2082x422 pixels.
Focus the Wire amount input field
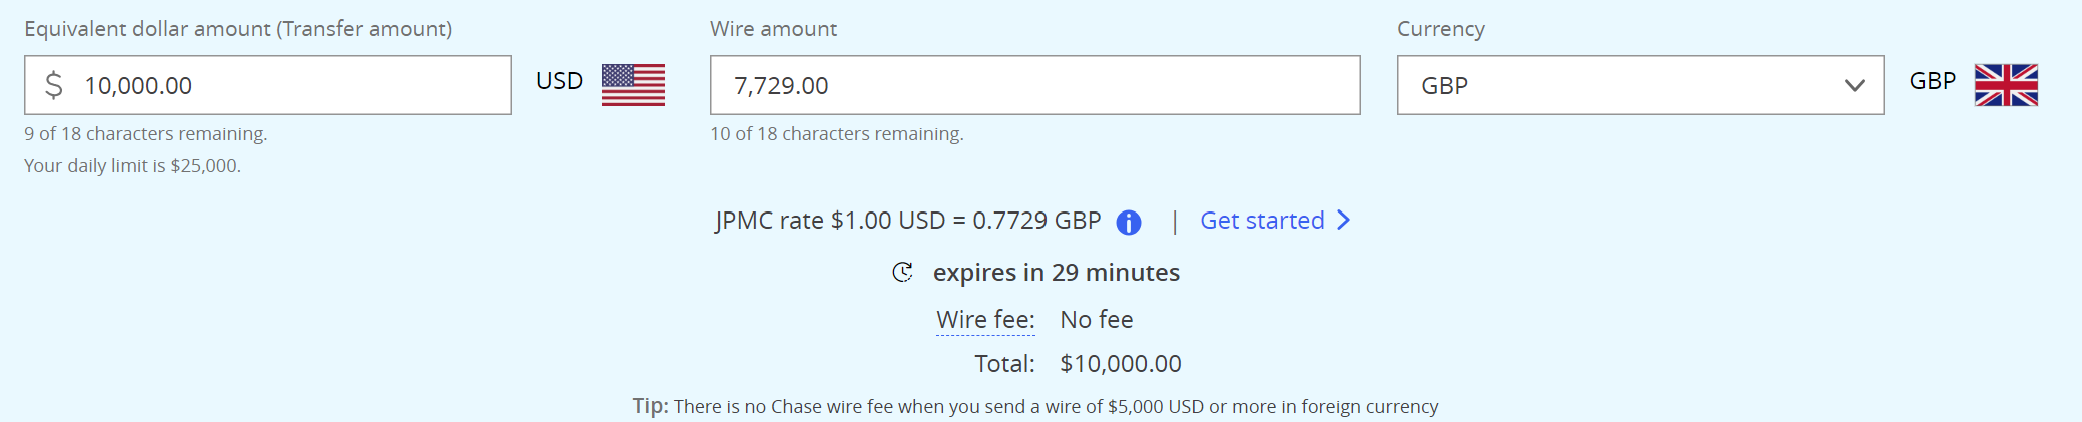(1035, 85)
